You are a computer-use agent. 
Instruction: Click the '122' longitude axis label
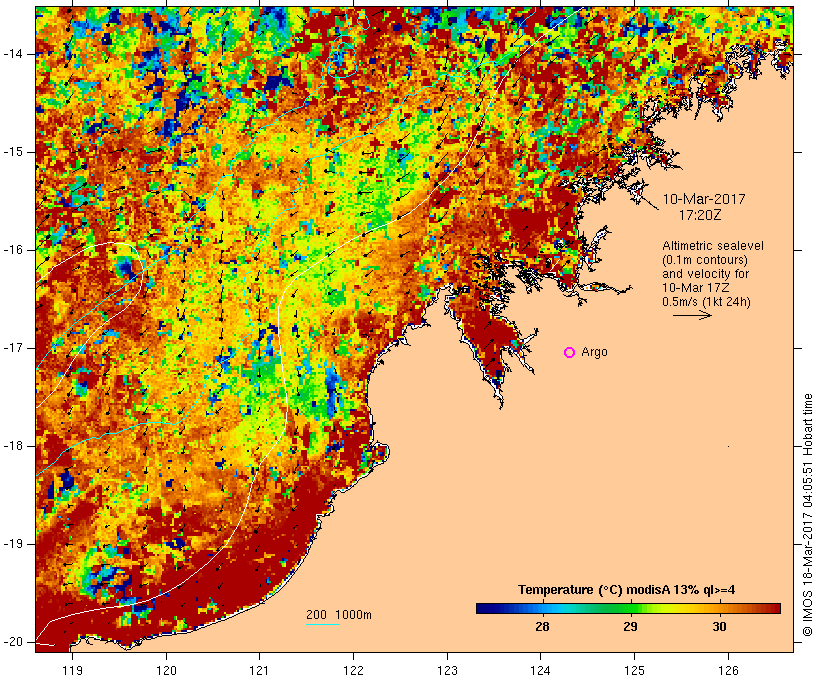pyautogui.click(x=354, y=671)
